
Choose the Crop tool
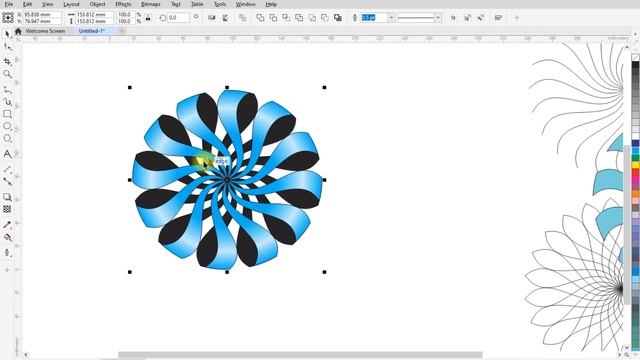[7, 61]
